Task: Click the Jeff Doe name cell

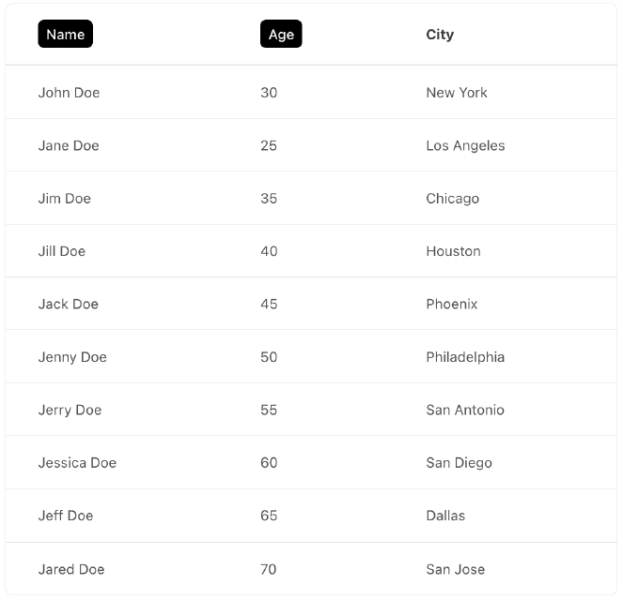Action: 65,517
